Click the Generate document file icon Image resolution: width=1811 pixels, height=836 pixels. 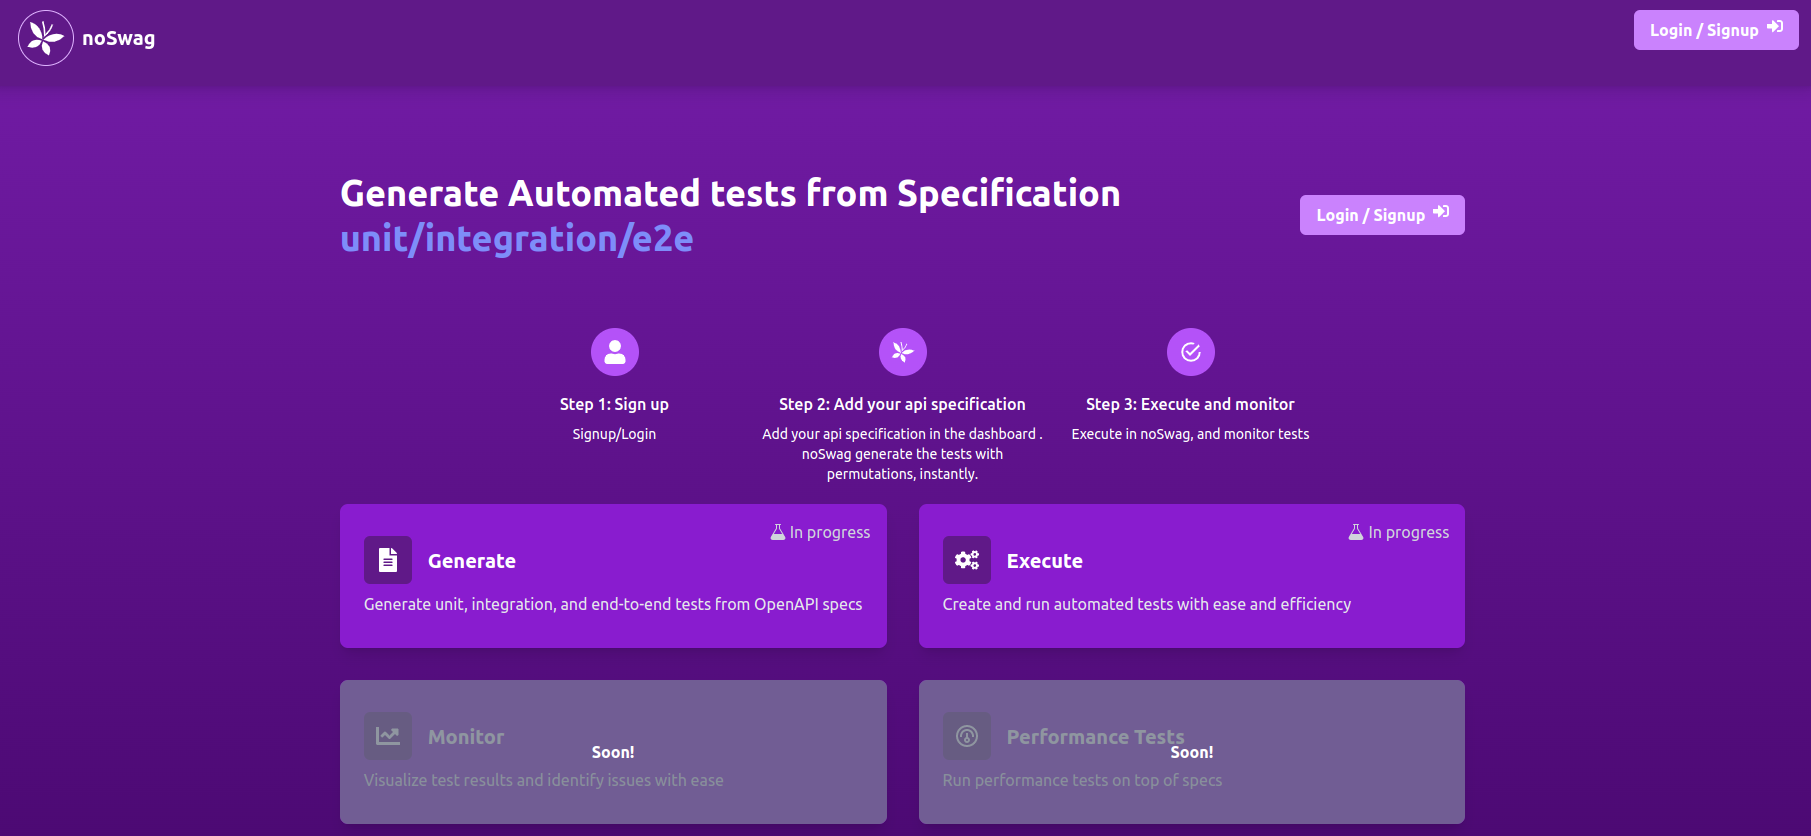coord(388,560)
